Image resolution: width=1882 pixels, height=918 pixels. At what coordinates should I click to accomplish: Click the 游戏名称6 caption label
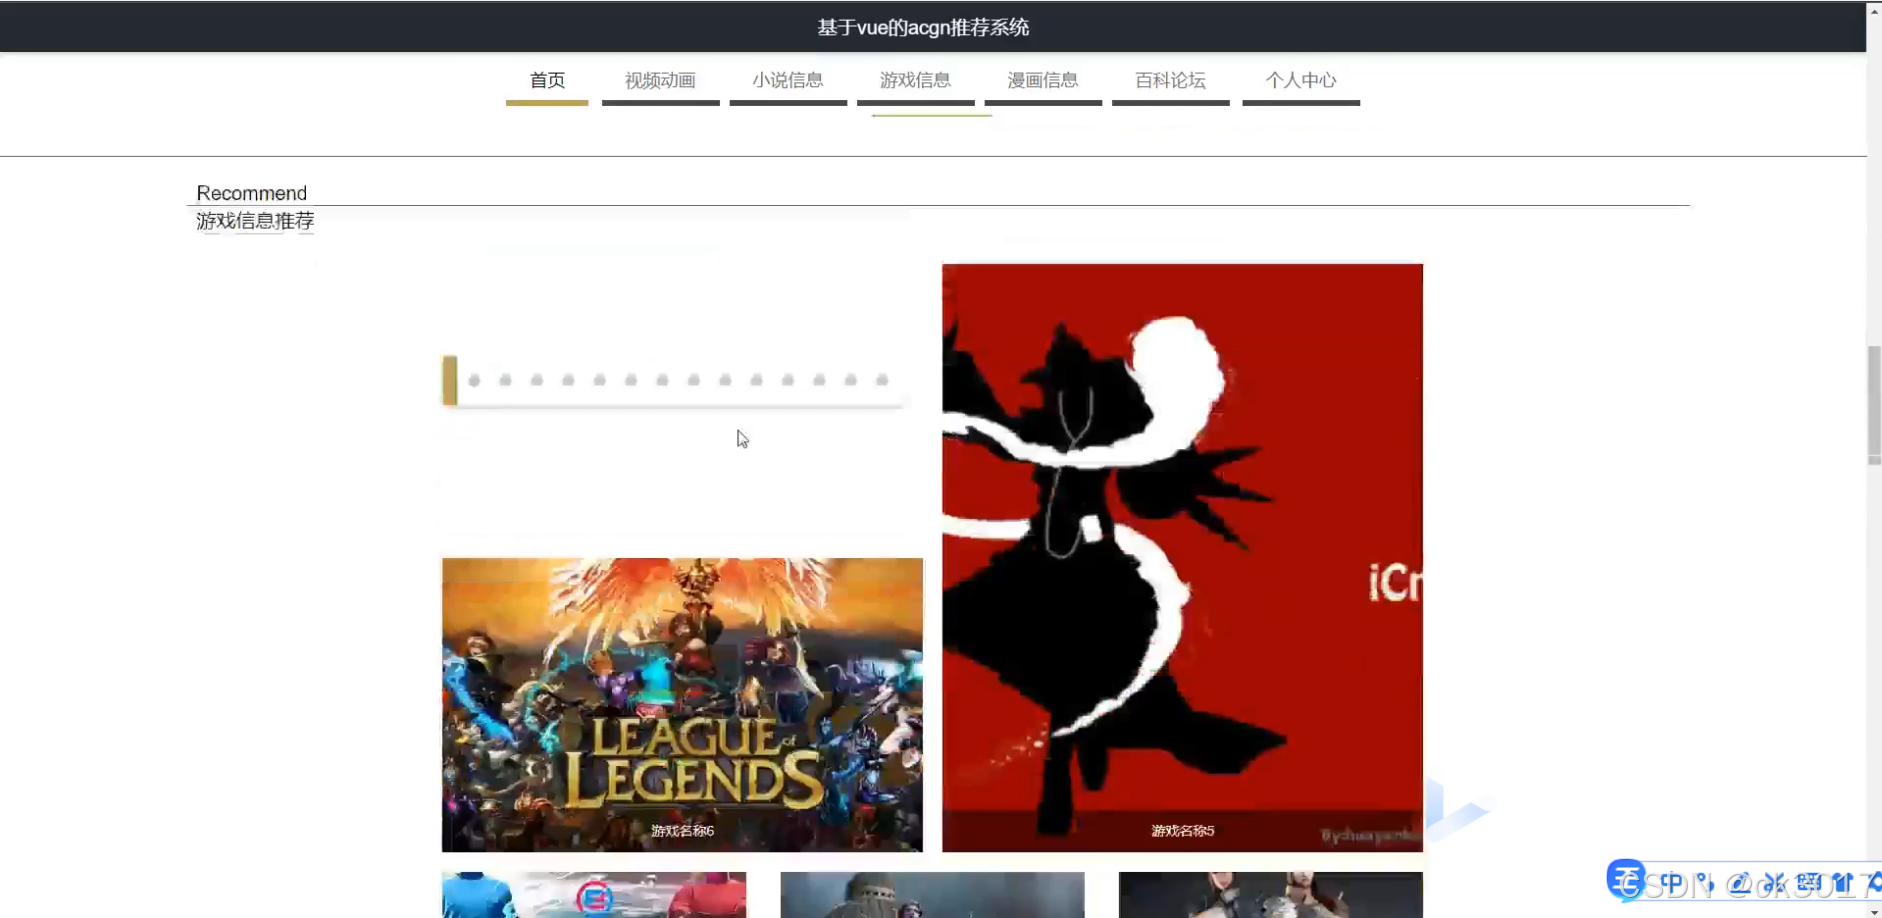(x=682, y=831)
